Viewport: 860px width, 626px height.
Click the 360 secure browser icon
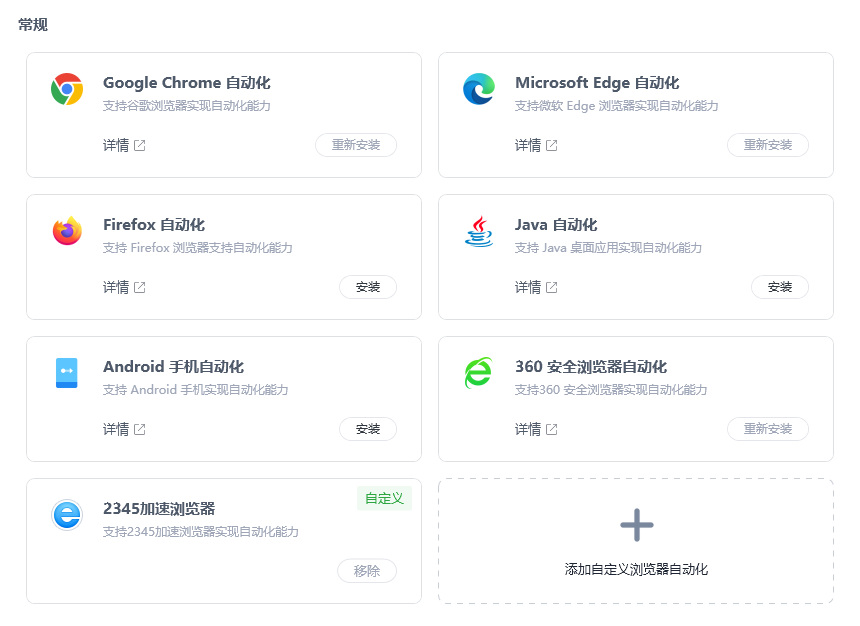[x=479, y=373]
